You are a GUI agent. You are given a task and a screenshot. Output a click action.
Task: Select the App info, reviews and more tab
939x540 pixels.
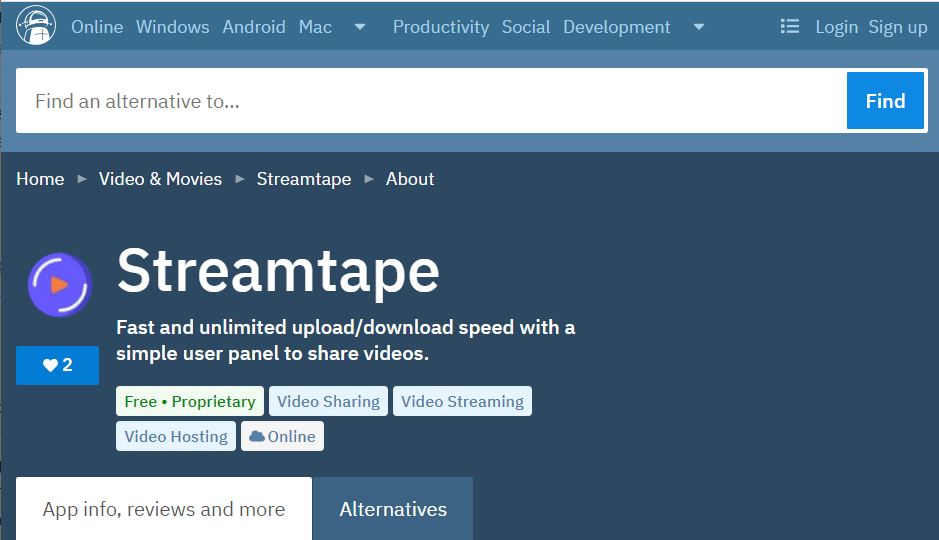point(164,509)
